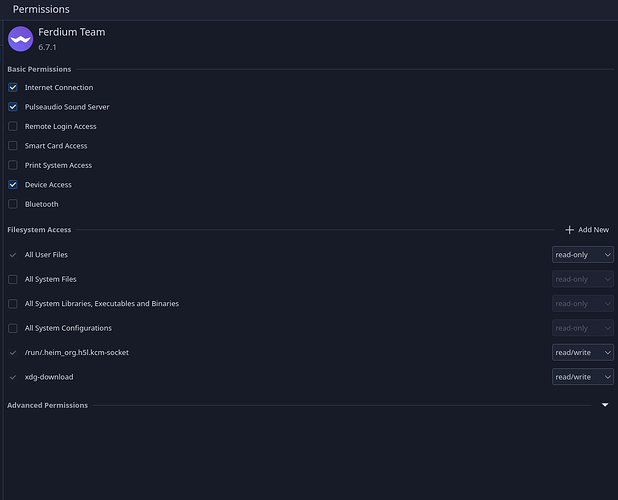The image size is (618, 500).
Task: Tick the All System Configurations checkbox
Action: coord(13,328)
